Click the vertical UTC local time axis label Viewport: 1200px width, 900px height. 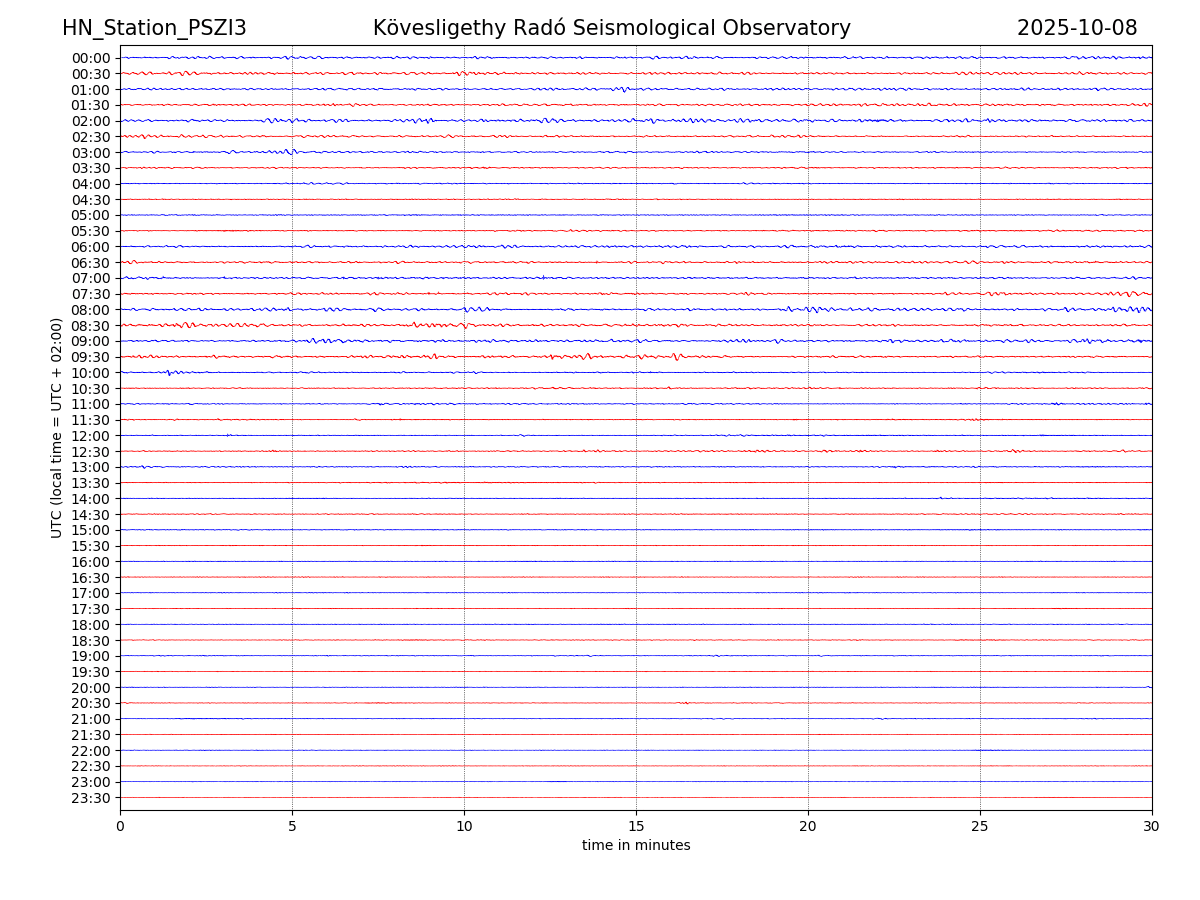(x=57, y=427)
